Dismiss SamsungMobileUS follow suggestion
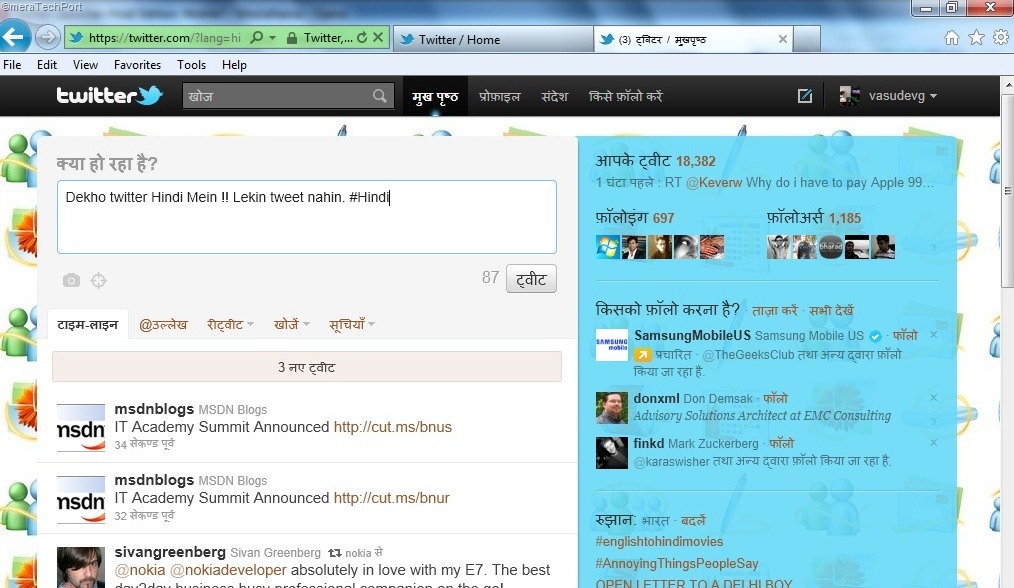The image size is (1014, 588). coord(934,334)
